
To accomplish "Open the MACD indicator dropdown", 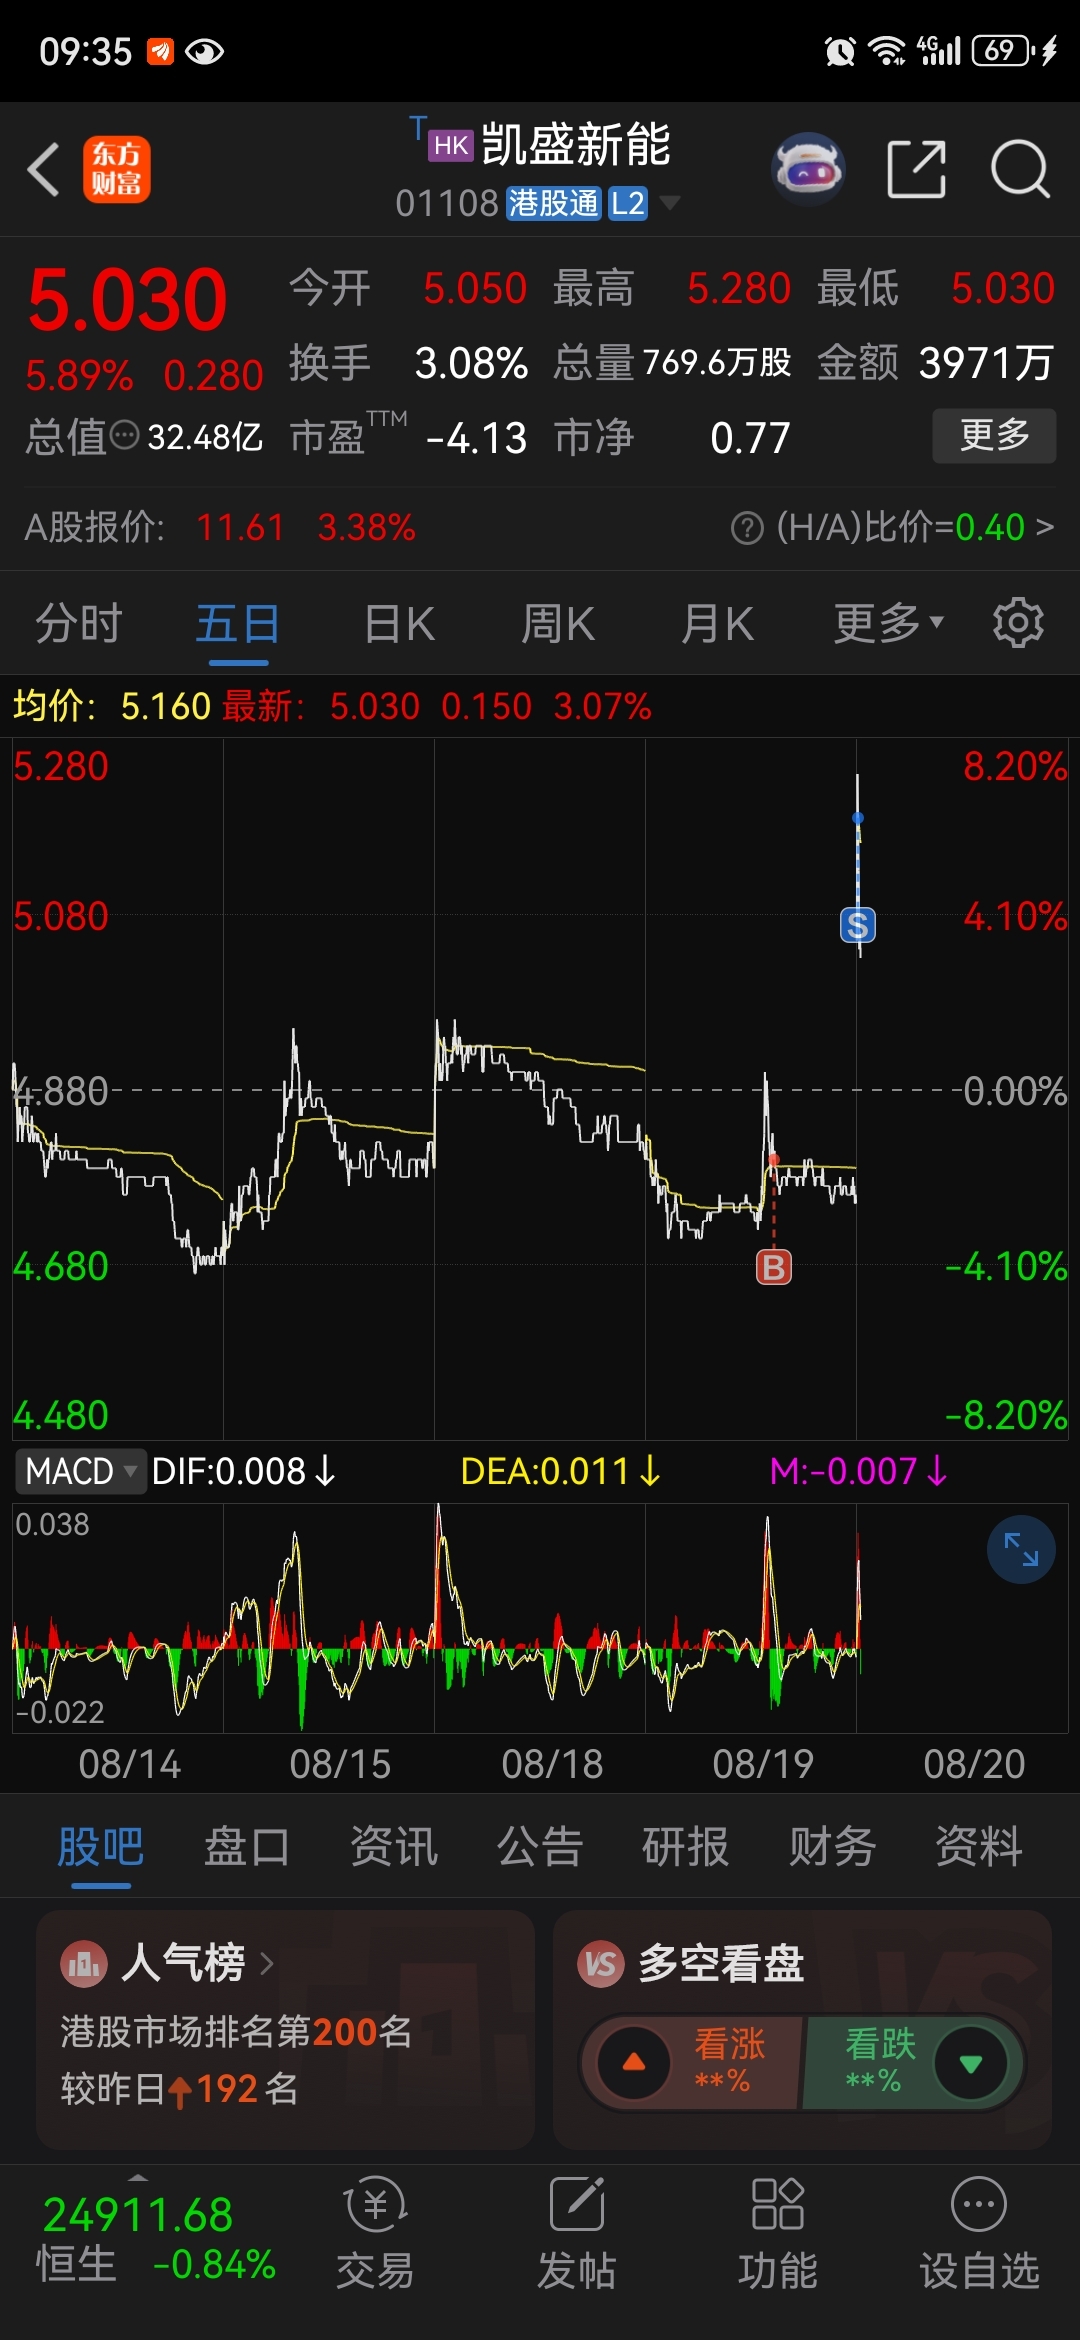I will point(80,1471).
